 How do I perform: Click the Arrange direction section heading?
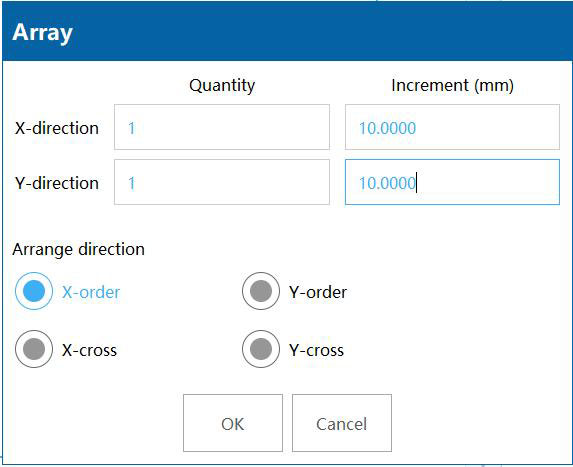[x=79, y=250]
